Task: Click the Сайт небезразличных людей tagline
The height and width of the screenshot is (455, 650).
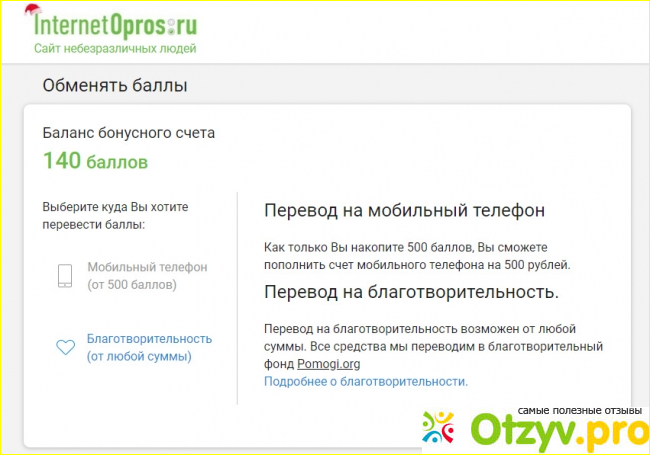Action: 115,48
